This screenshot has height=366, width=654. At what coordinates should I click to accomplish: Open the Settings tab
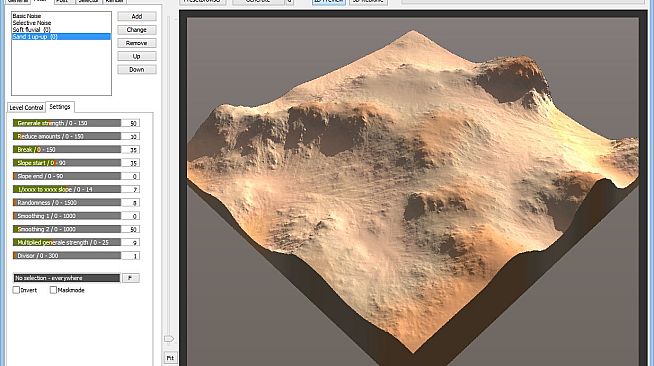pos(60,107)
